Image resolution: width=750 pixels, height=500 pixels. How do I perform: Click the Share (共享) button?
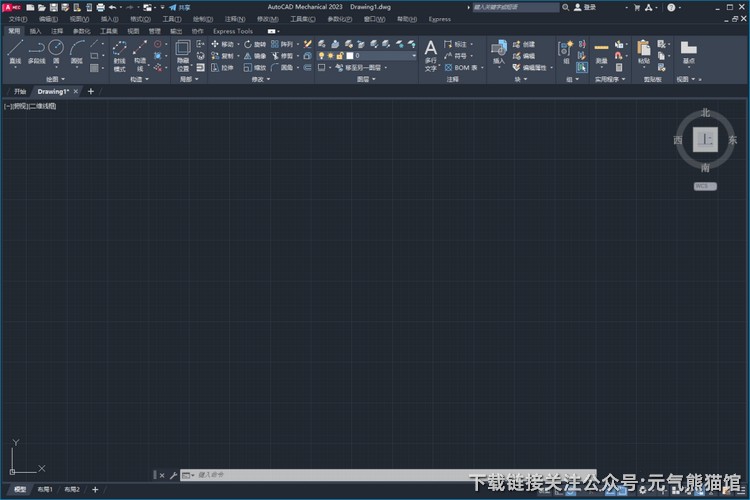point(180,7)
